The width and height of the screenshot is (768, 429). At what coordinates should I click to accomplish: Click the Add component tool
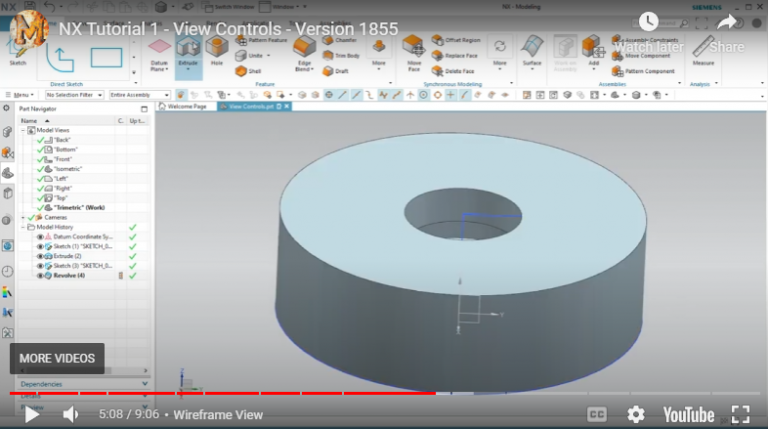(593, 51)
